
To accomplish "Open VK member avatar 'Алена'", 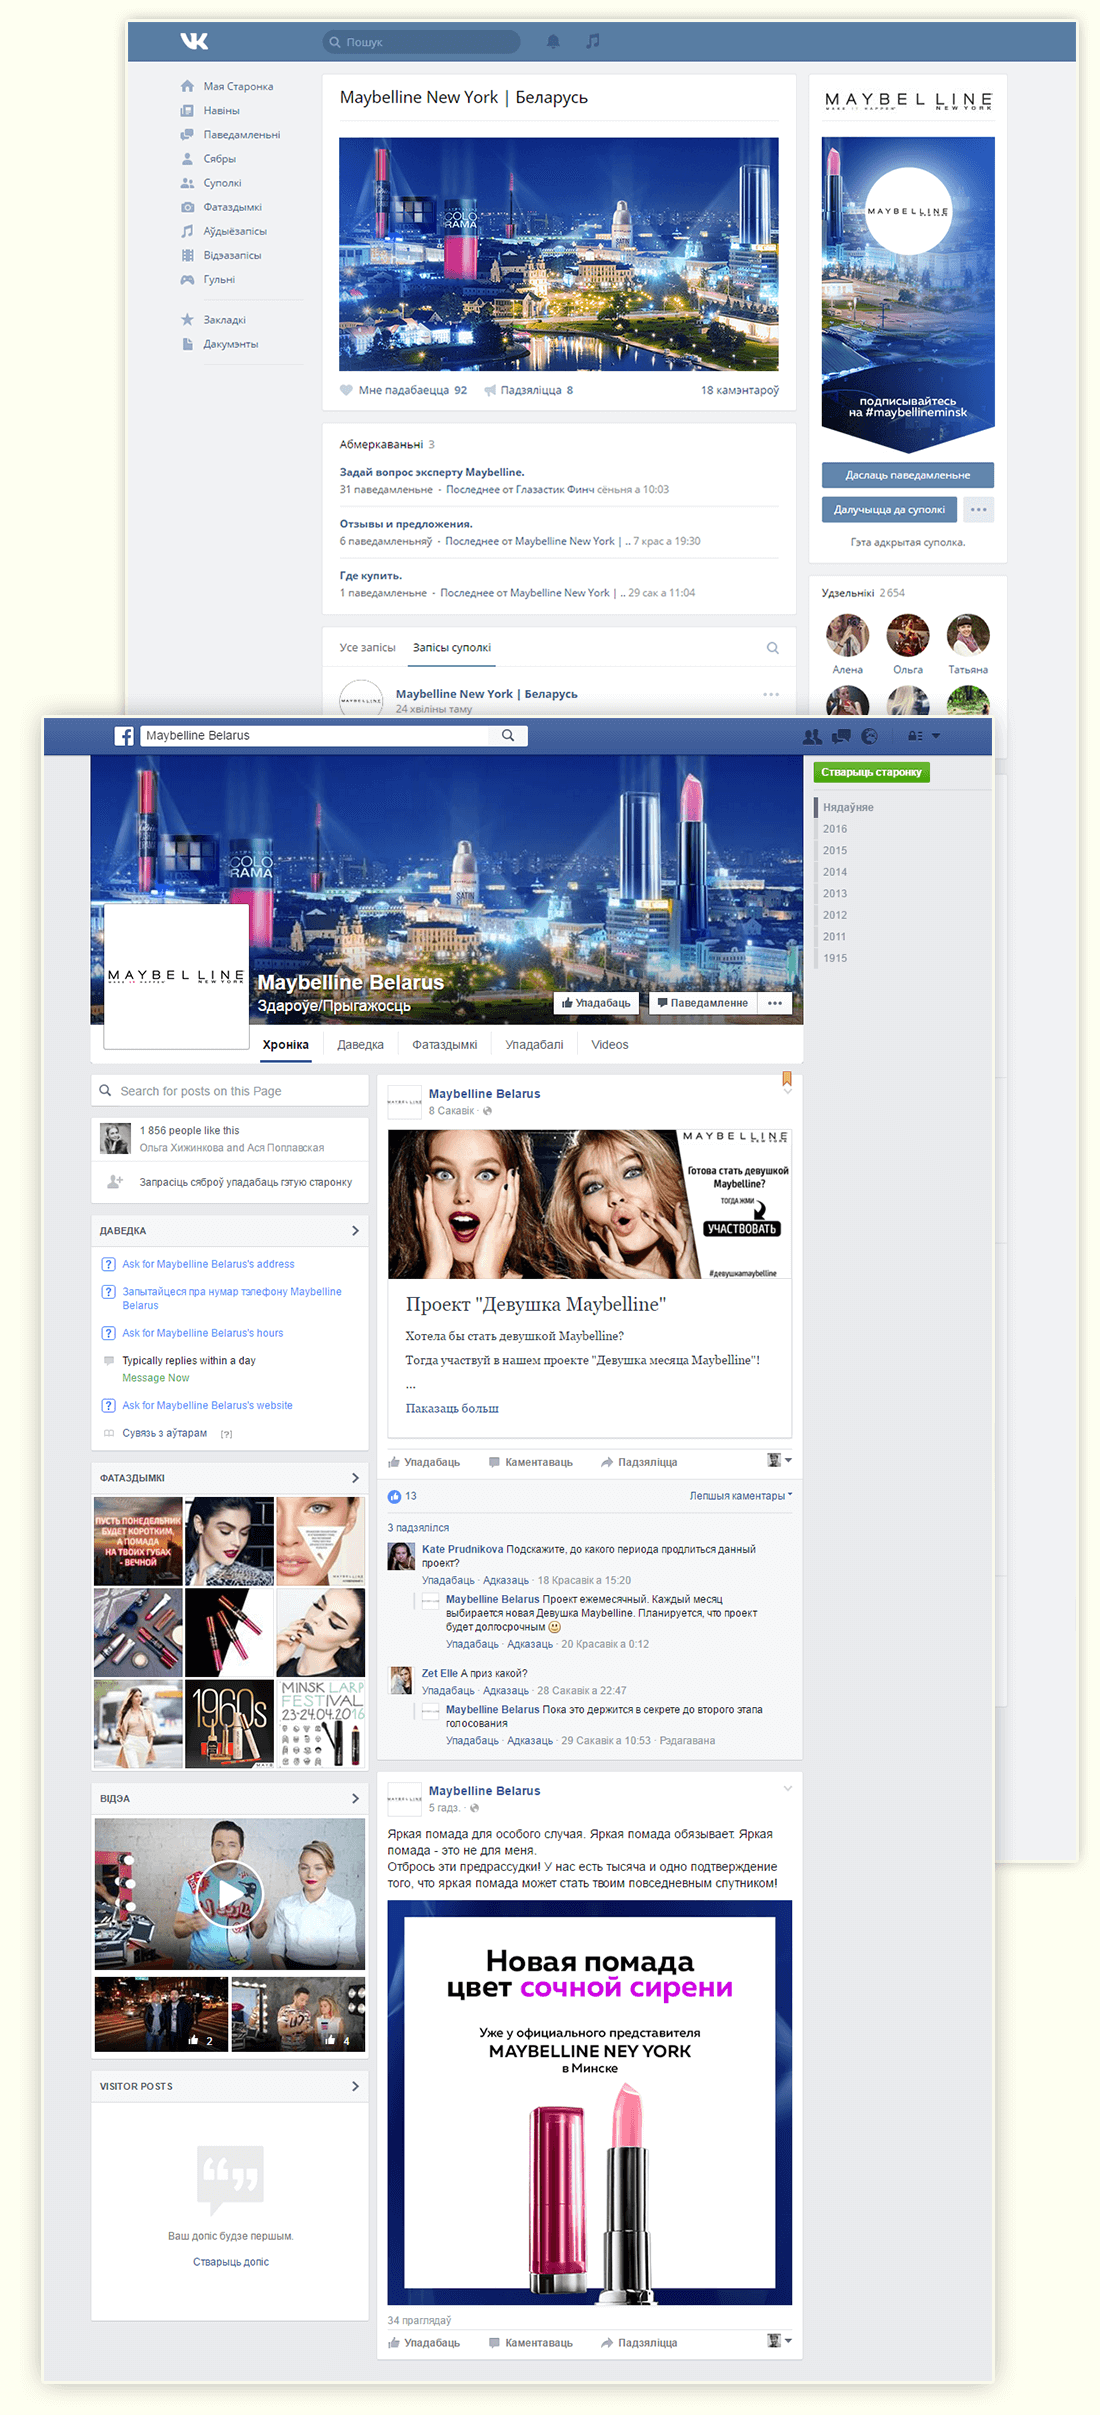I will coord(847,635).
